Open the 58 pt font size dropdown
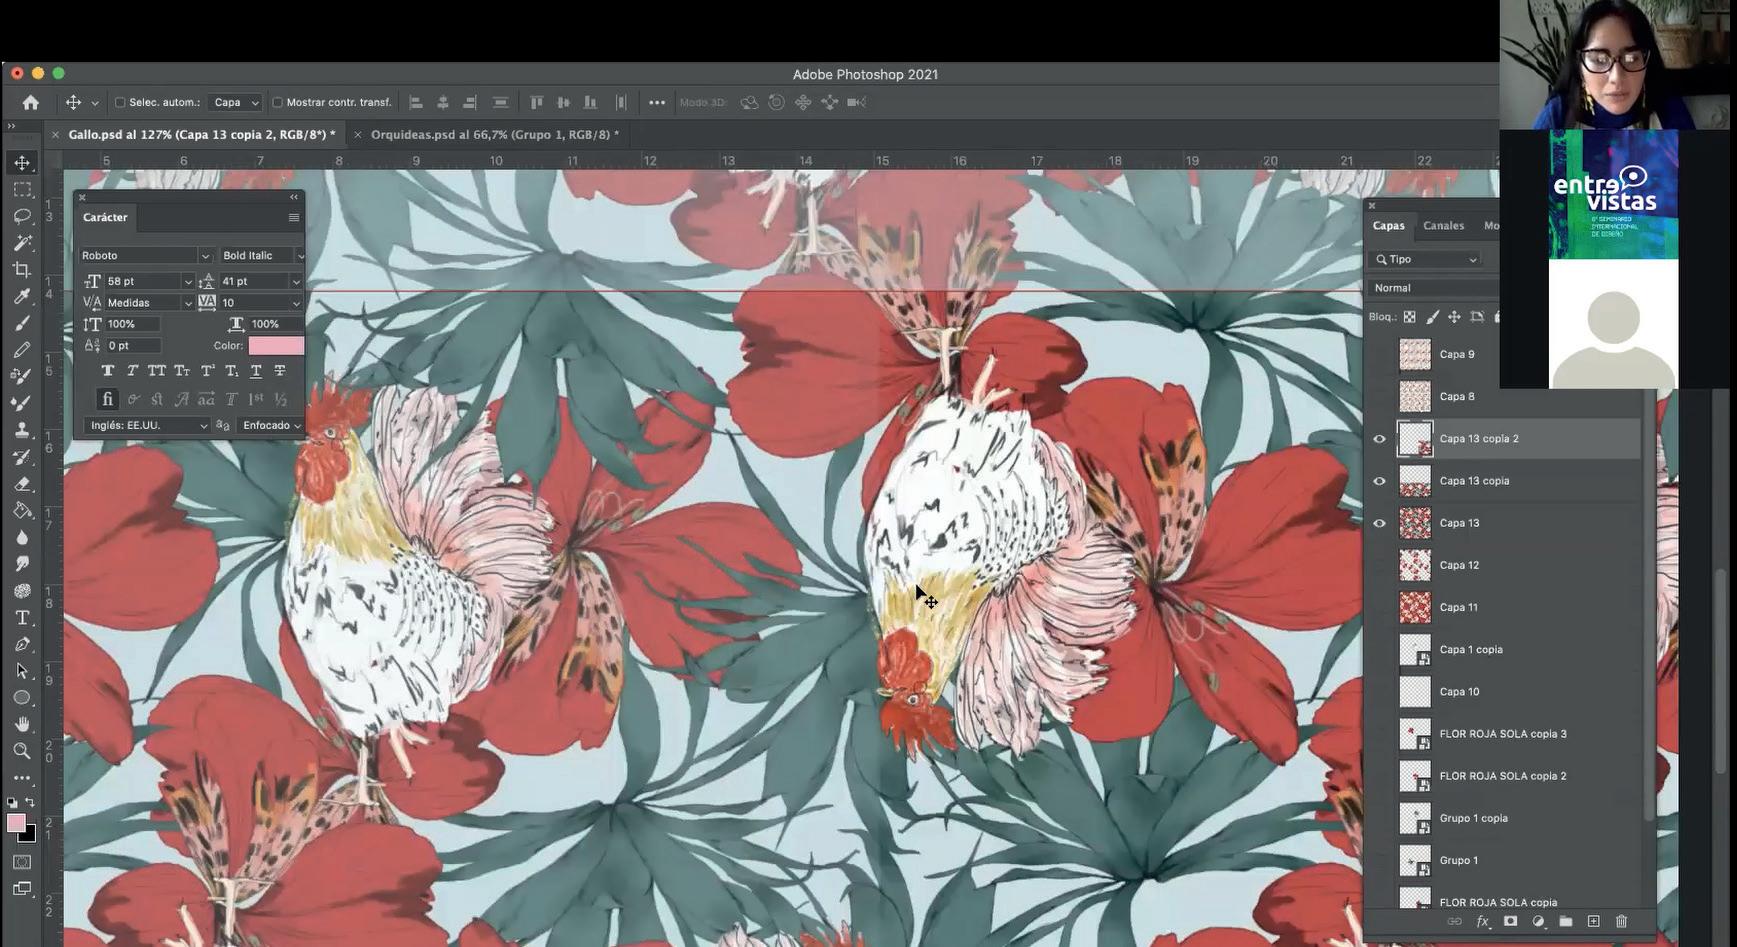 pos(188,282)
